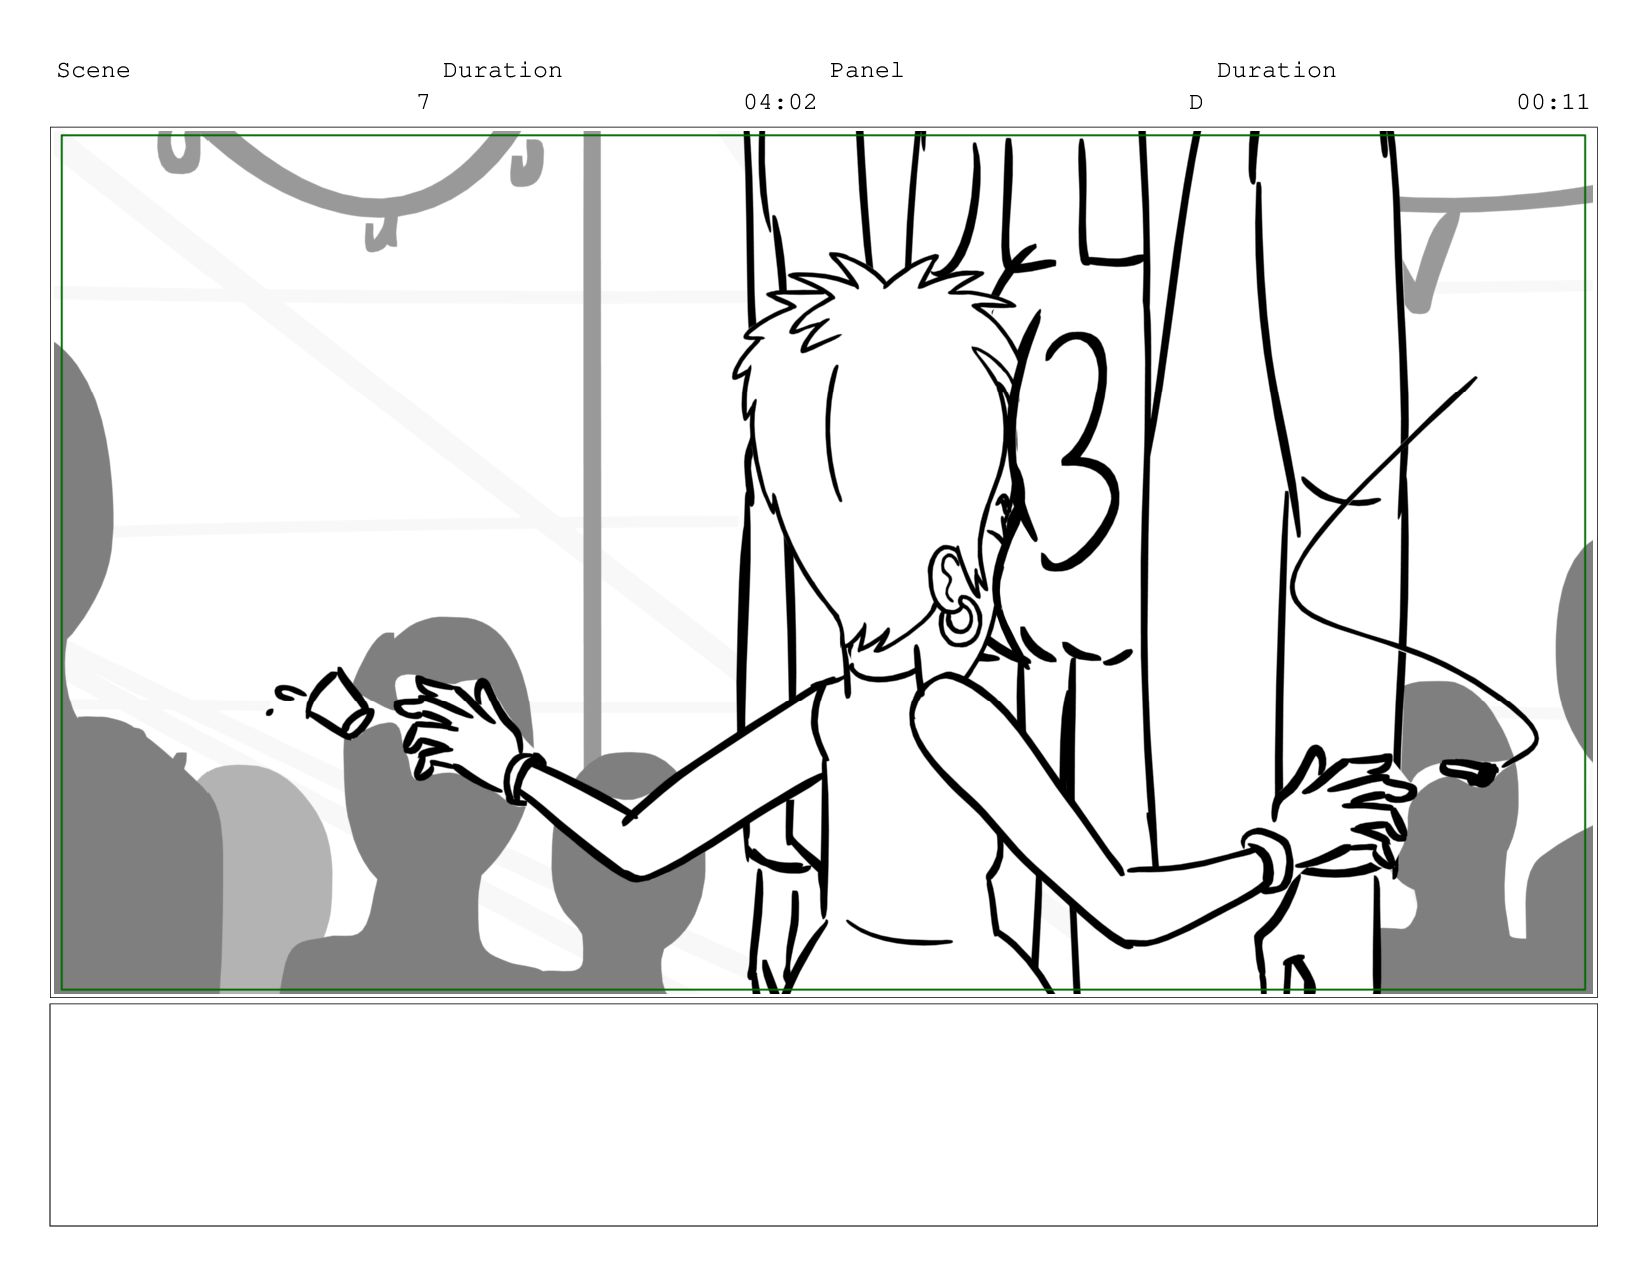Image resolution: width=1648 pixels, height=1276 pixels.
Task: Click the empty notes box below the panel
Action: pyautogui.click(x=823, y=1115)
